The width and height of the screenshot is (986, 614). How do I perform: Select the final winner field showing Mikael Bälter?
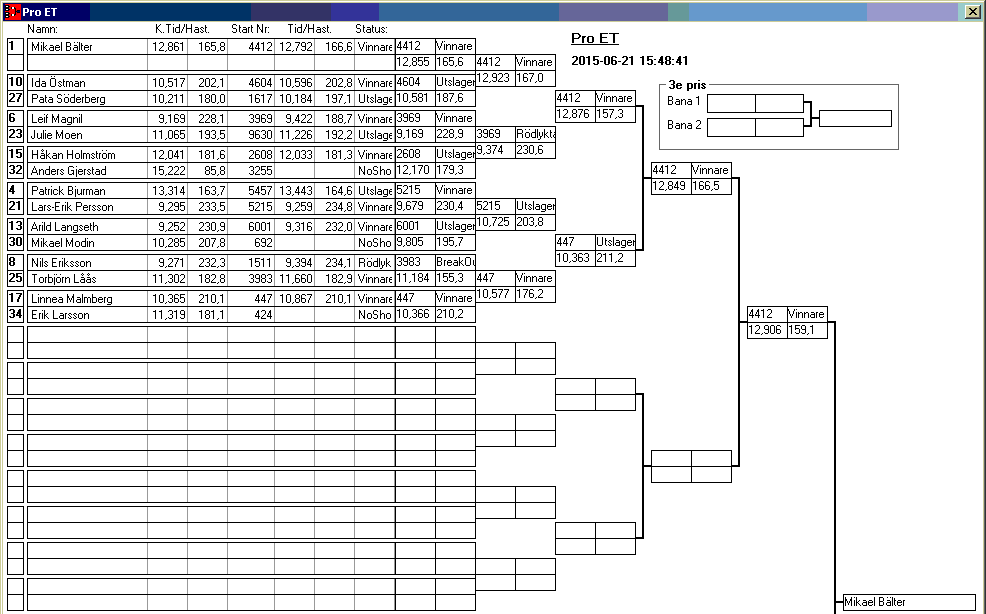(x=907, y=602)
